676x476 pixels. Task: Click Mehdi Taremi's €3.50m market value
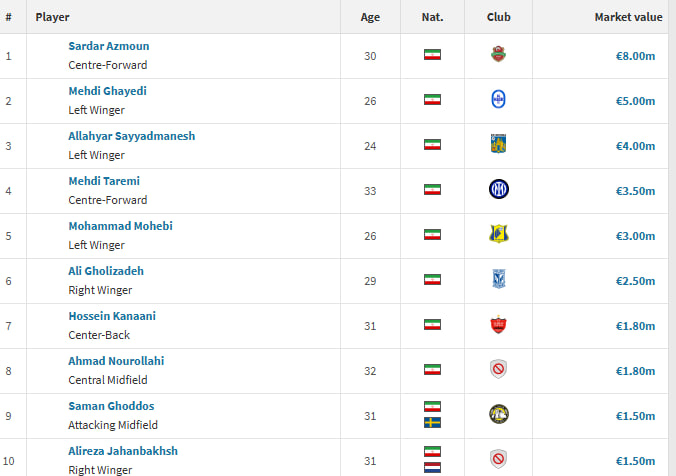point(635,191)
